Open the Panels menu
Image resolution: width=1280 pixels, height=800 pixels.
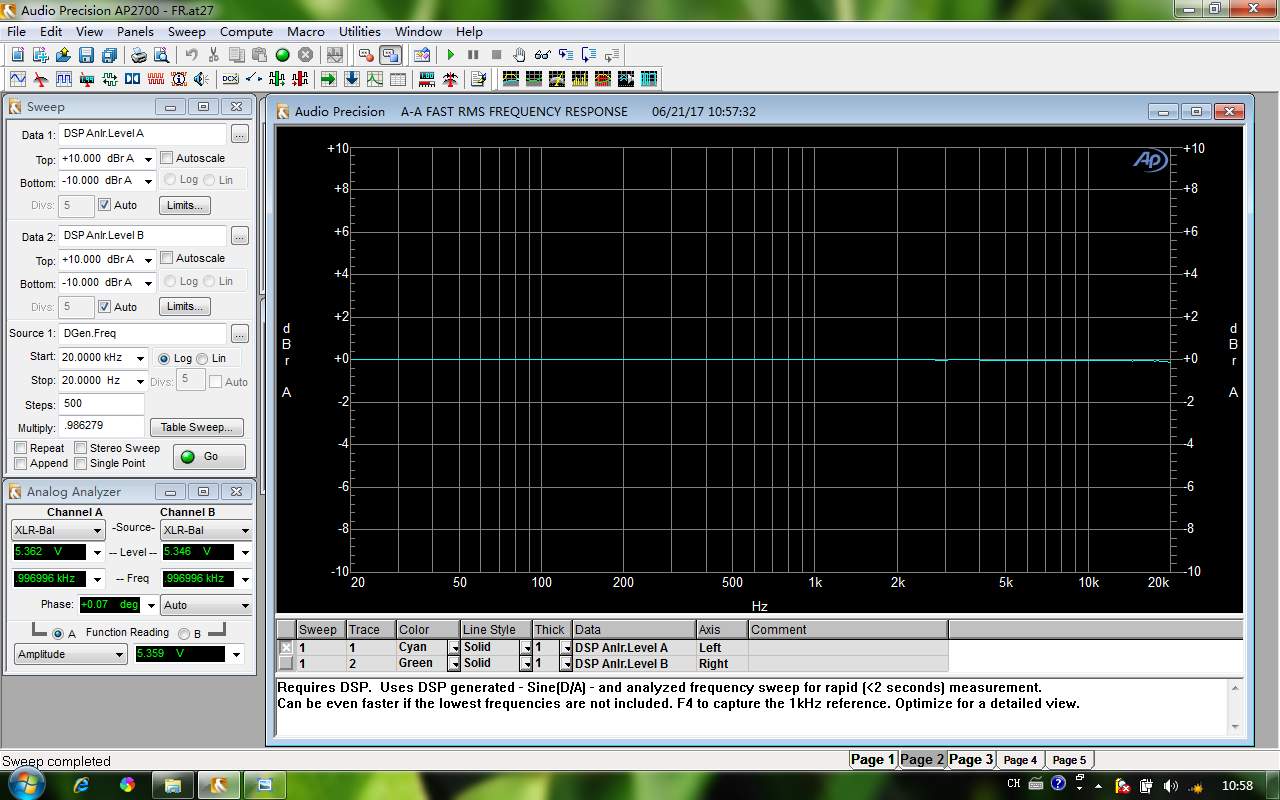pos(135,32)
